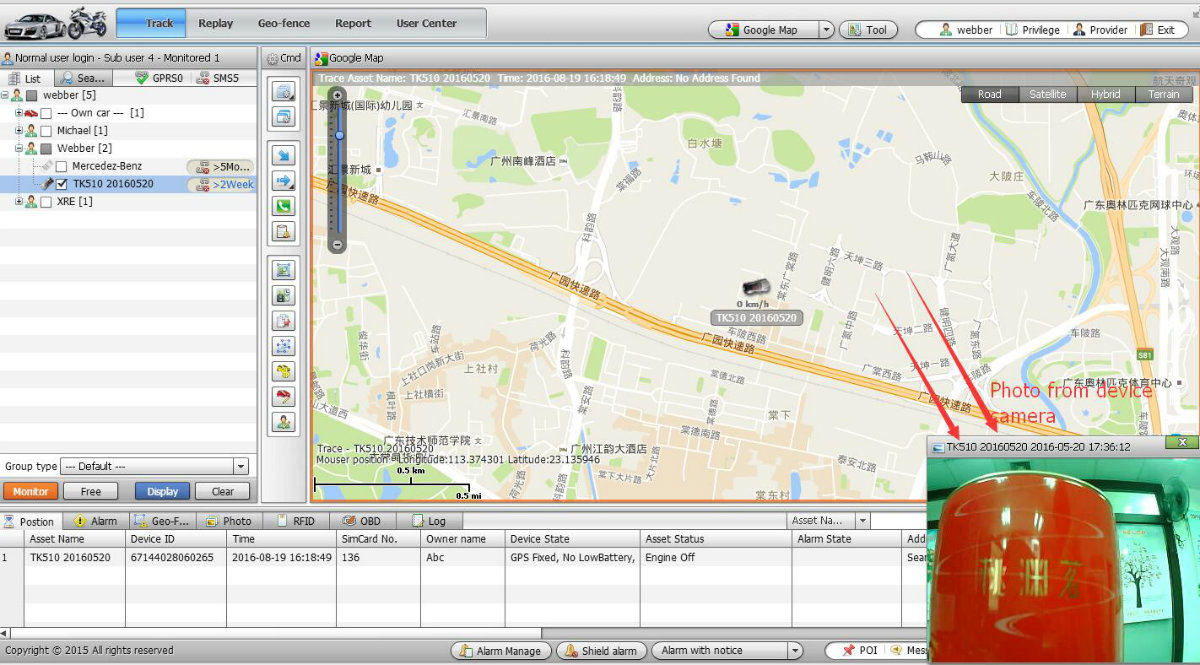1200x665 pixels.
Task: Click the map selection frame icon
Action: point(283,270)
